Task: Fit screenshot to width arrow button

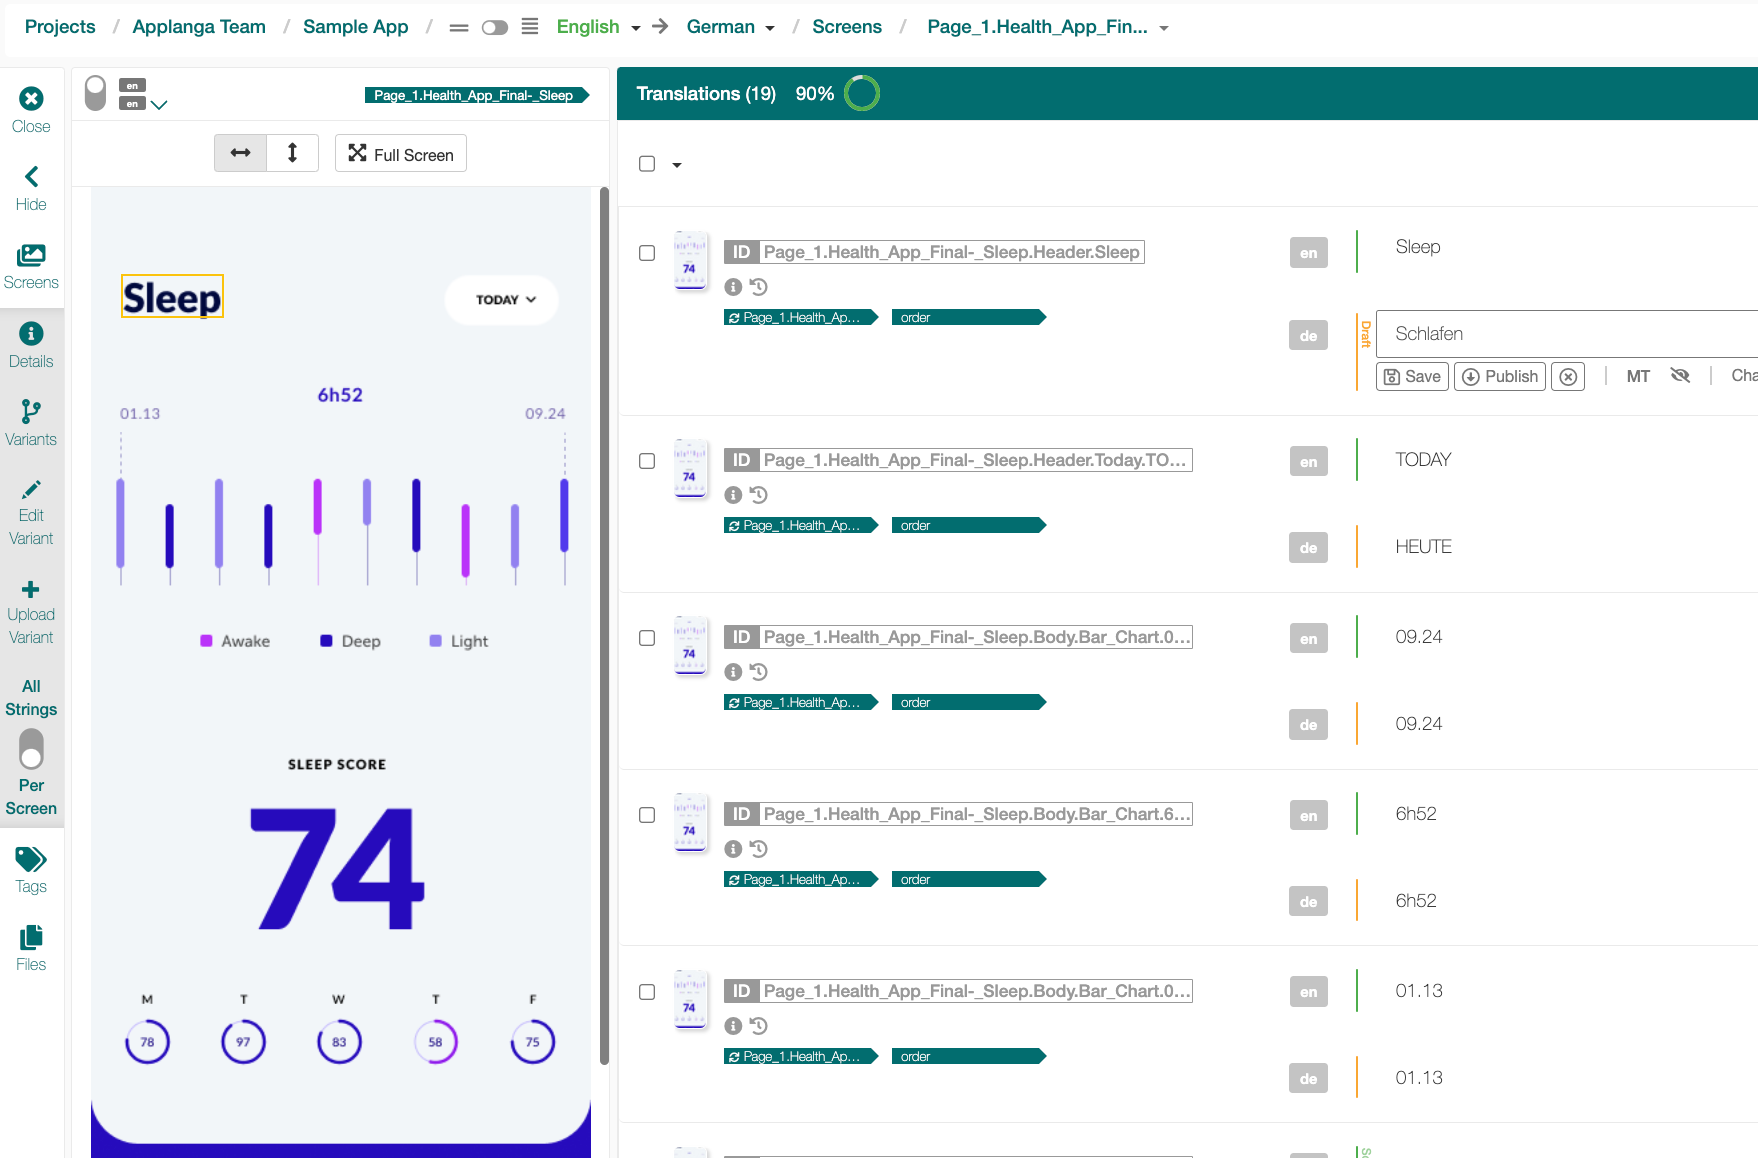Action: (x=240, y=153)
